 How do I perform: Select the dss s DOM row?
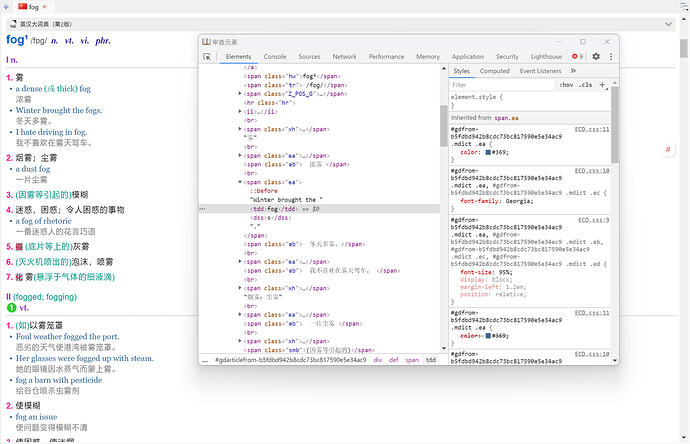(x=270, y=218)
